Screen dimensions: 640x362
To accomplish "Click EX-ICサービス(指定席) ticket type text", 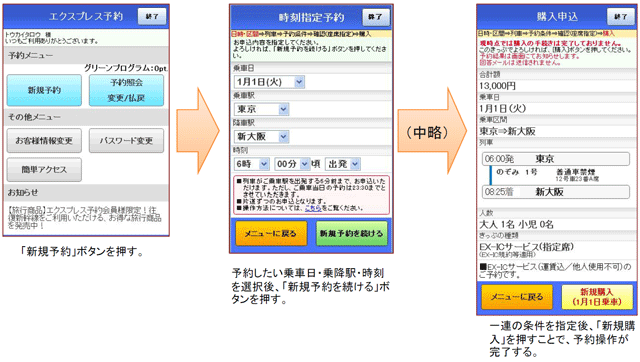I will pos(527,247).
